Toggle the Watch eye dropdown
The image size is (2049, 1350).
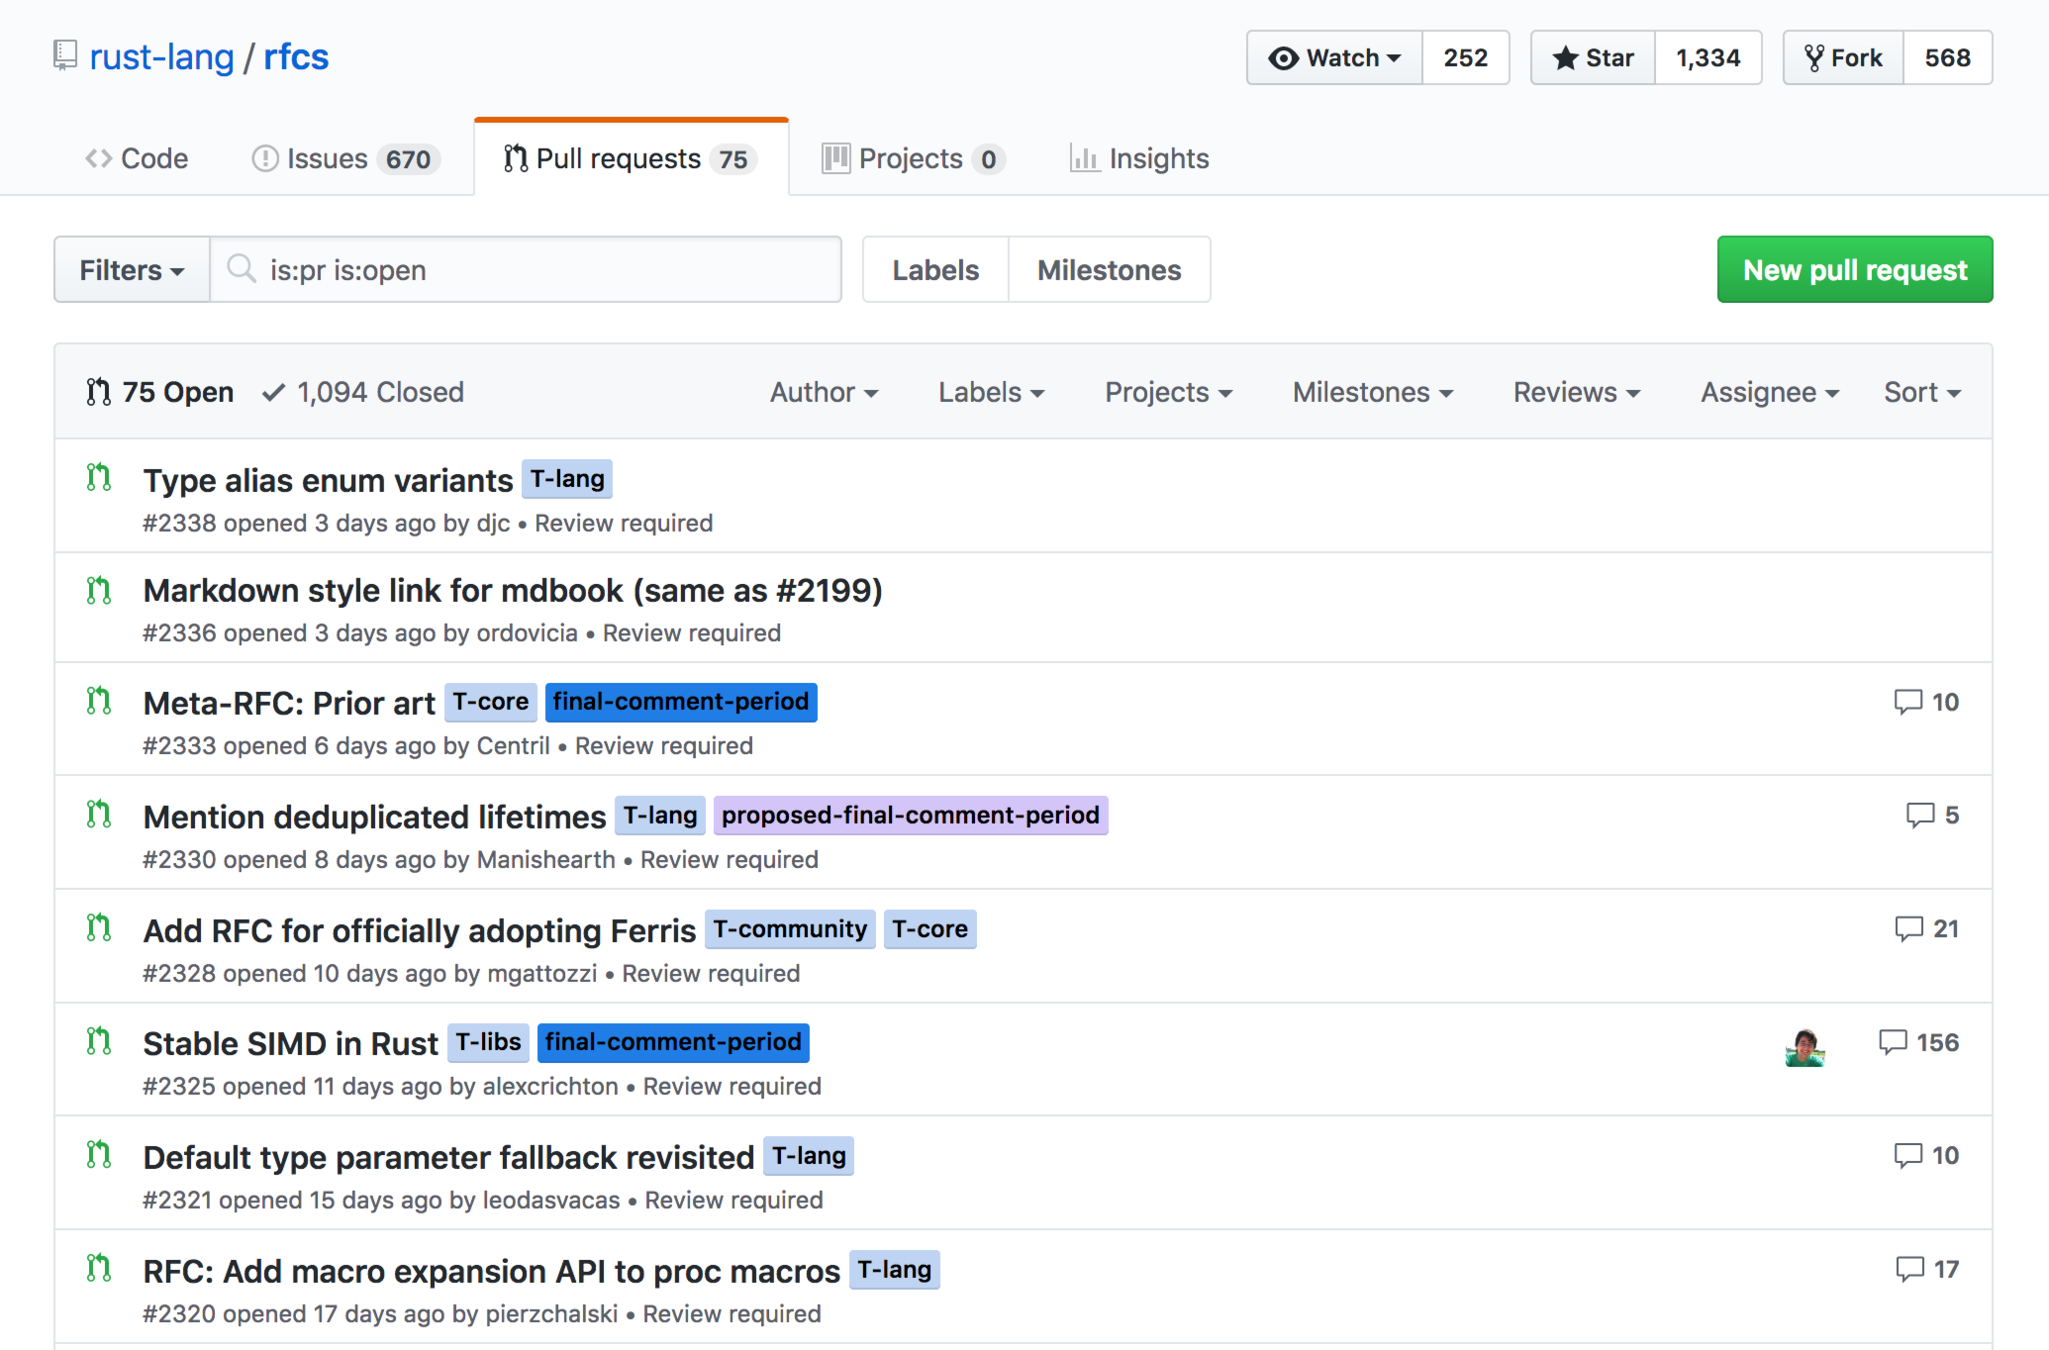tap(1334, 58)
